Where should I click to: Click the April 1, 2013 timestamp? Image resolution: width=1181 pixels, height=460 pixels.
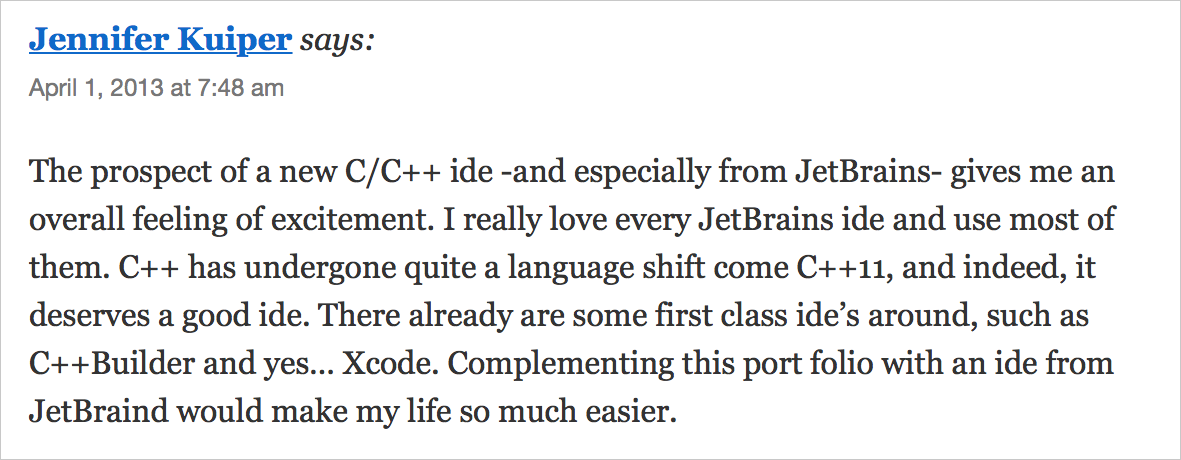tap(156, 89)
